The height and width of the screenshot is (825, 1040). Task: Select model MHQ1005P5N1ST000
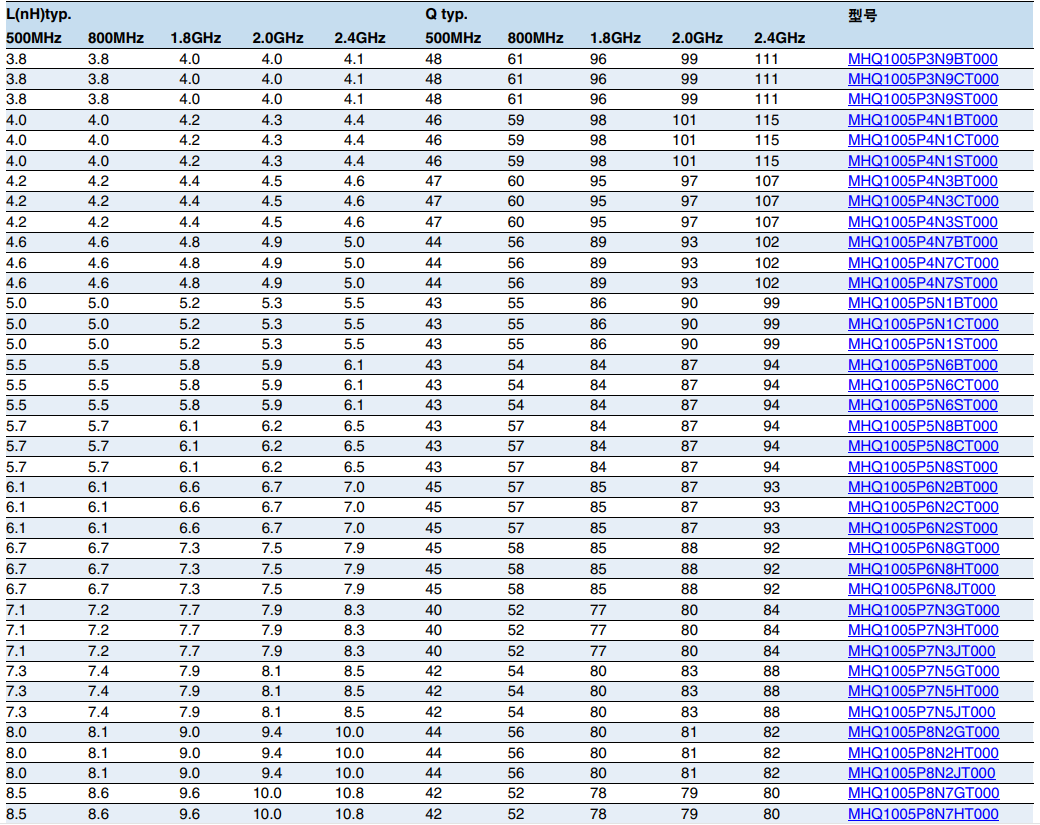[923, 344]
